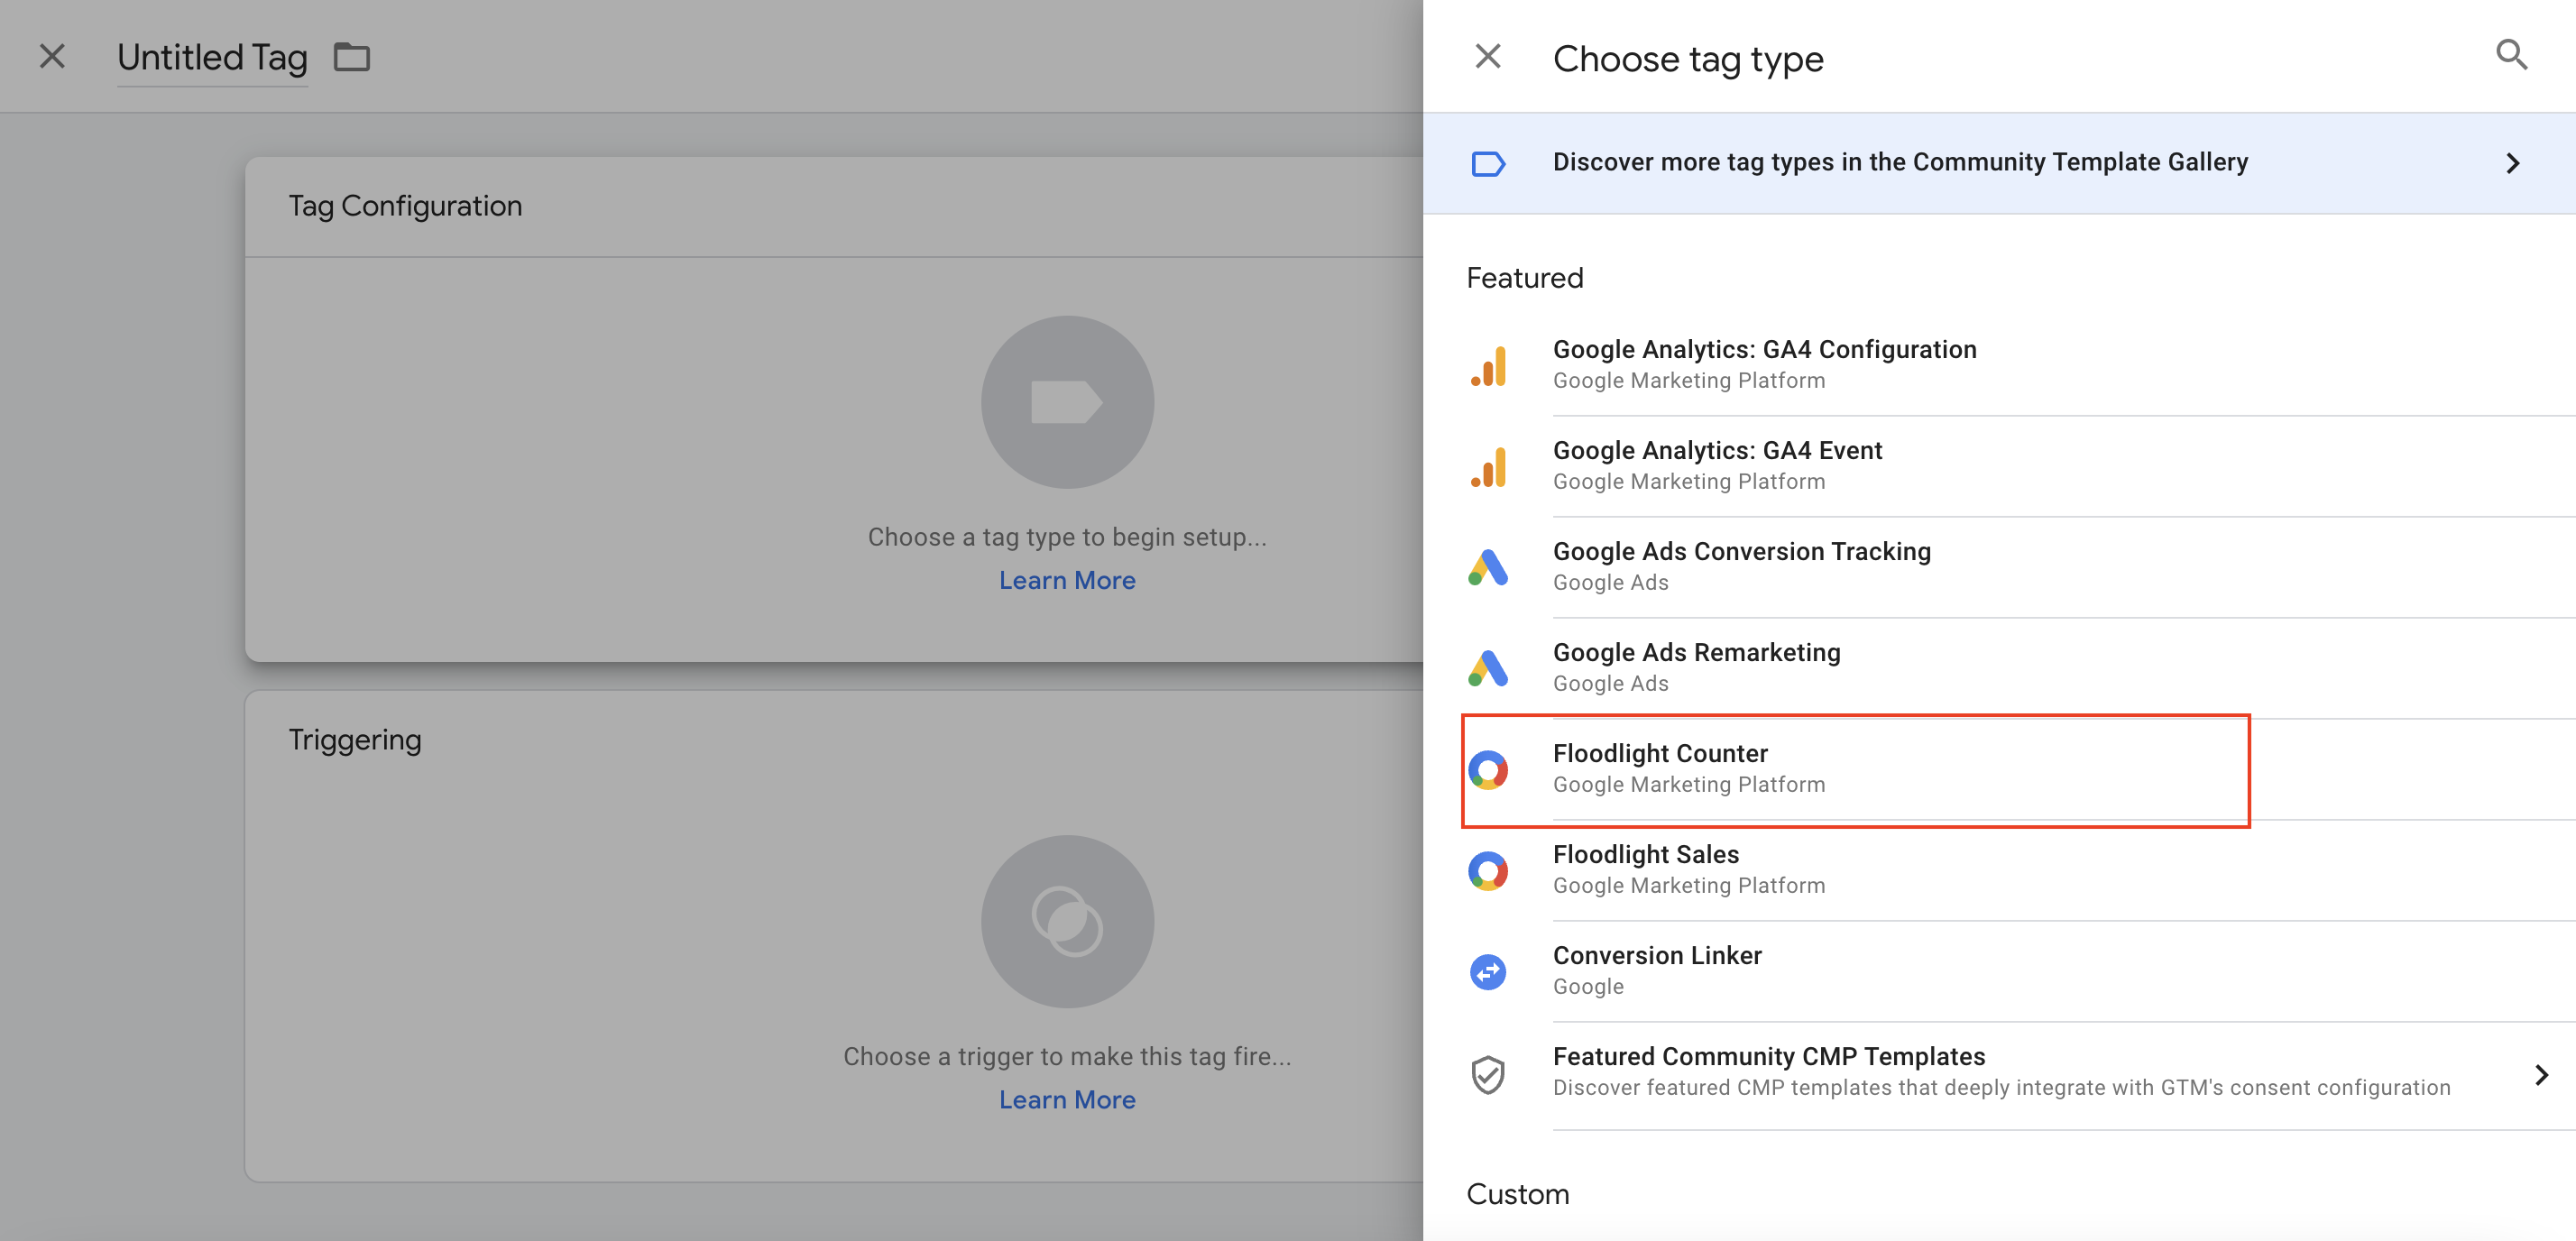Click the trigger placeholder circle
This screenshot has width=2576, height=1241.
click(x=1067, y=921)
